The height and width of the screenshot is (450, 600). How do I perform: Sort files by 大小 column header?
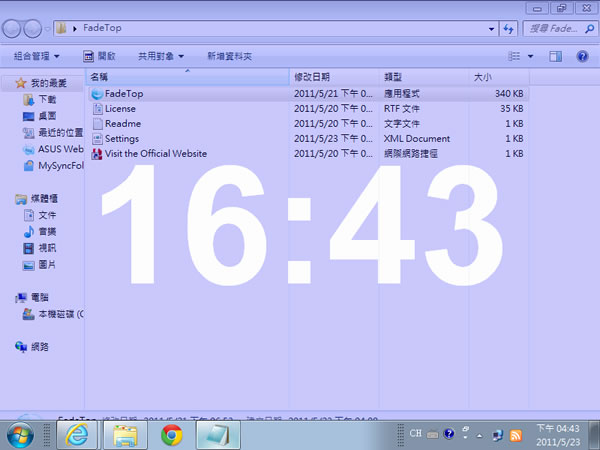tap(482, 77)
